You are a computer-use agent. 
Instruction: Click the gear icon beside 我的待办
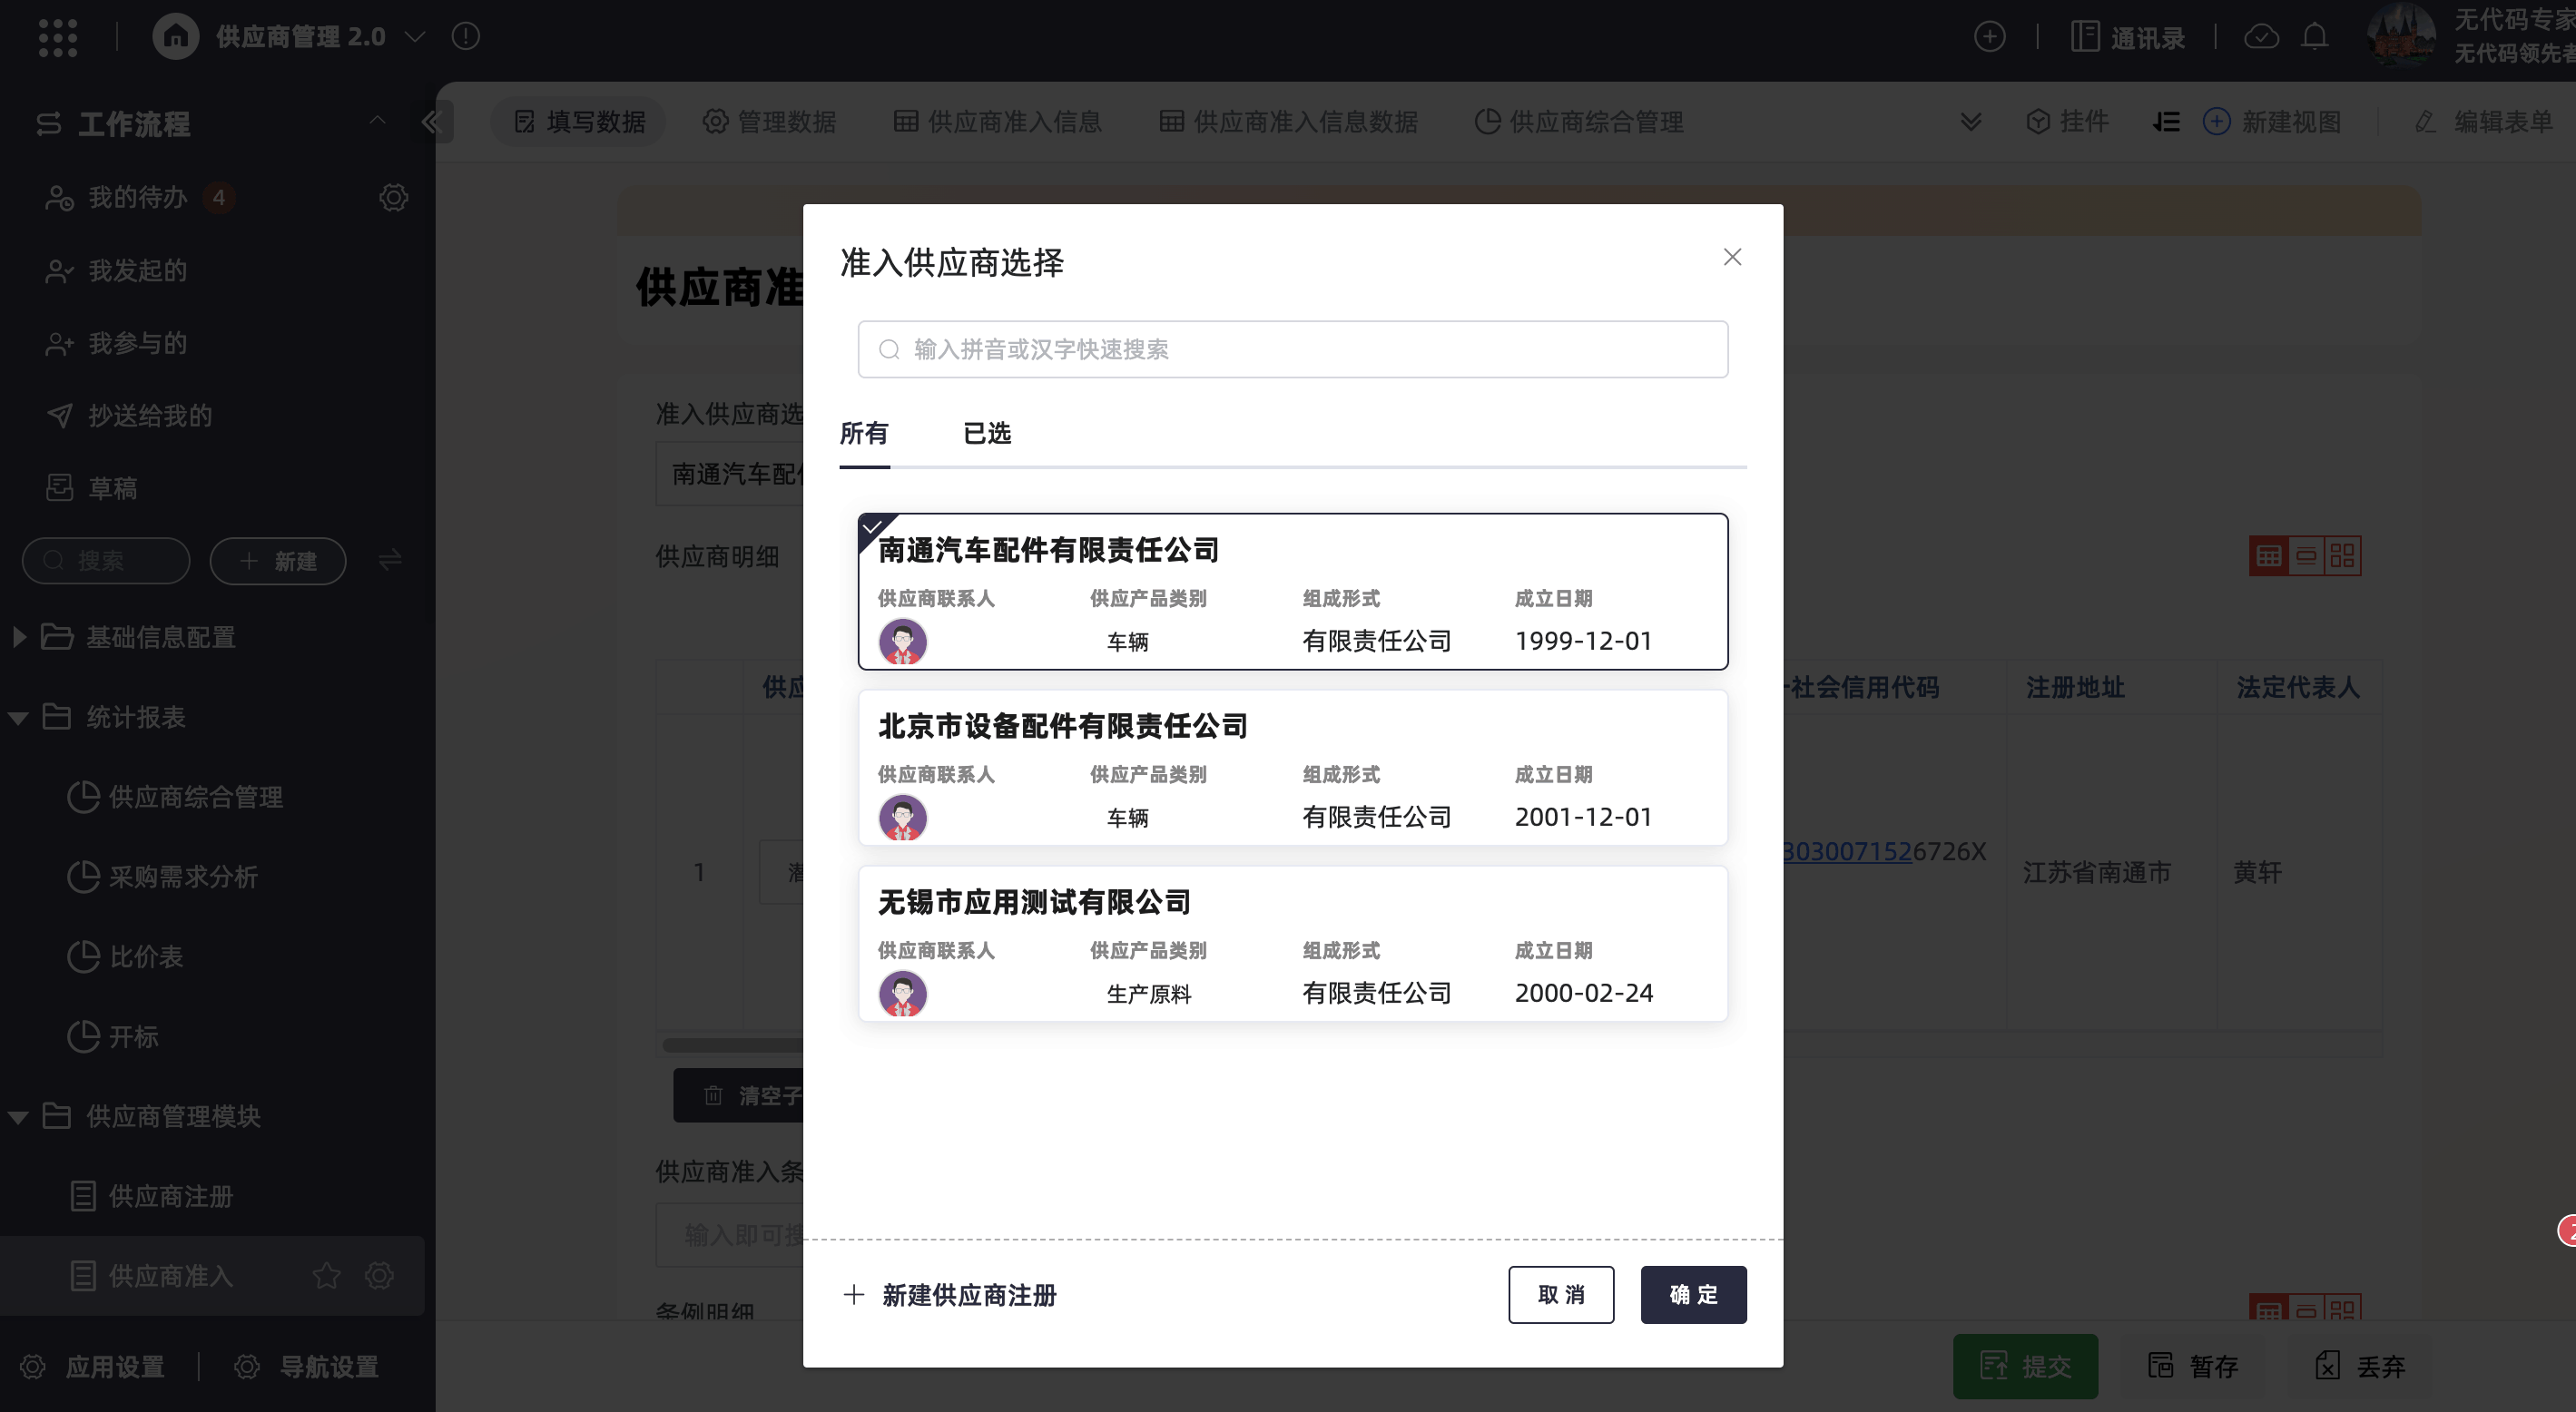click(x=393, y=197)
